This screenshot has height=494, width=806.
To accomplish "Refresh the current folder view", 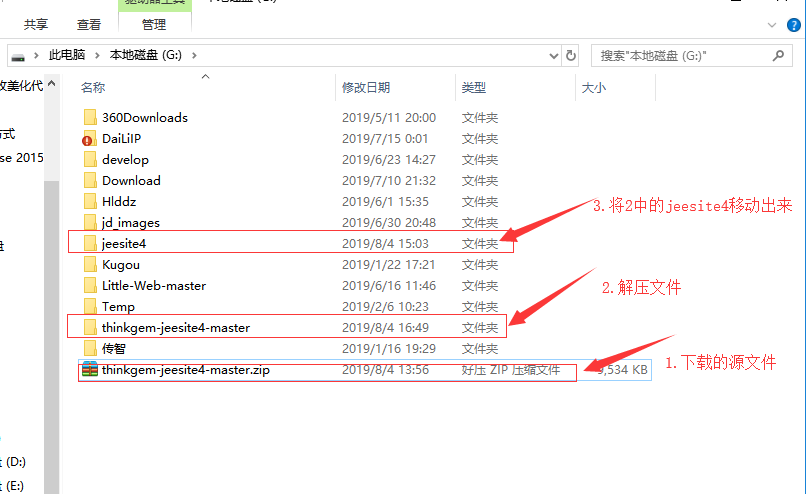I will tap(571, 55).
